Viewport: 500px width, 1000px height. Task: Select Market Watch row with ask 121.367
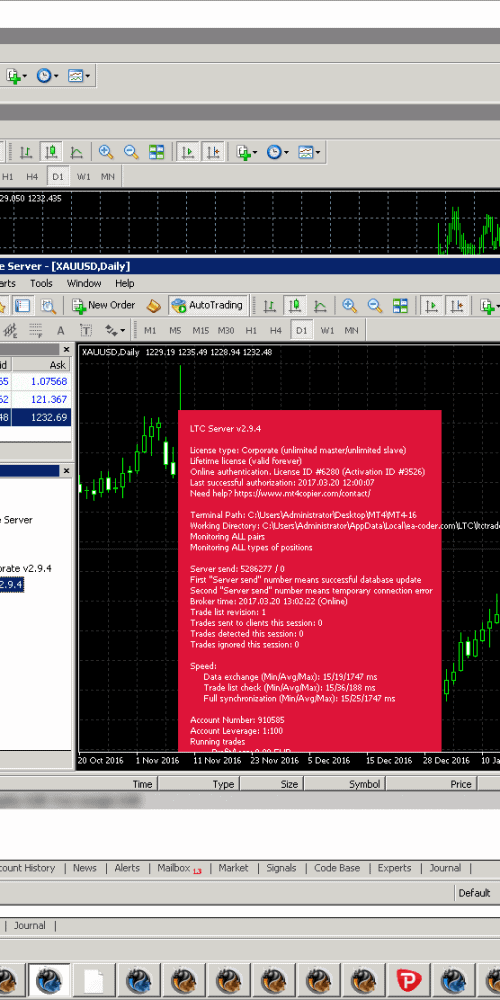pos(36,399)
